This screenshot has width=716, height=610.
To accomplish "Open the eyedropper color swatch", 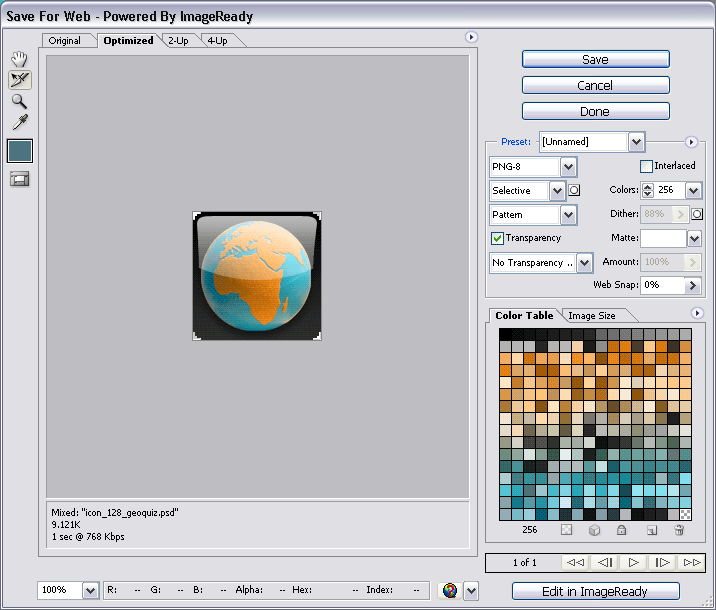I will [20, 151].
